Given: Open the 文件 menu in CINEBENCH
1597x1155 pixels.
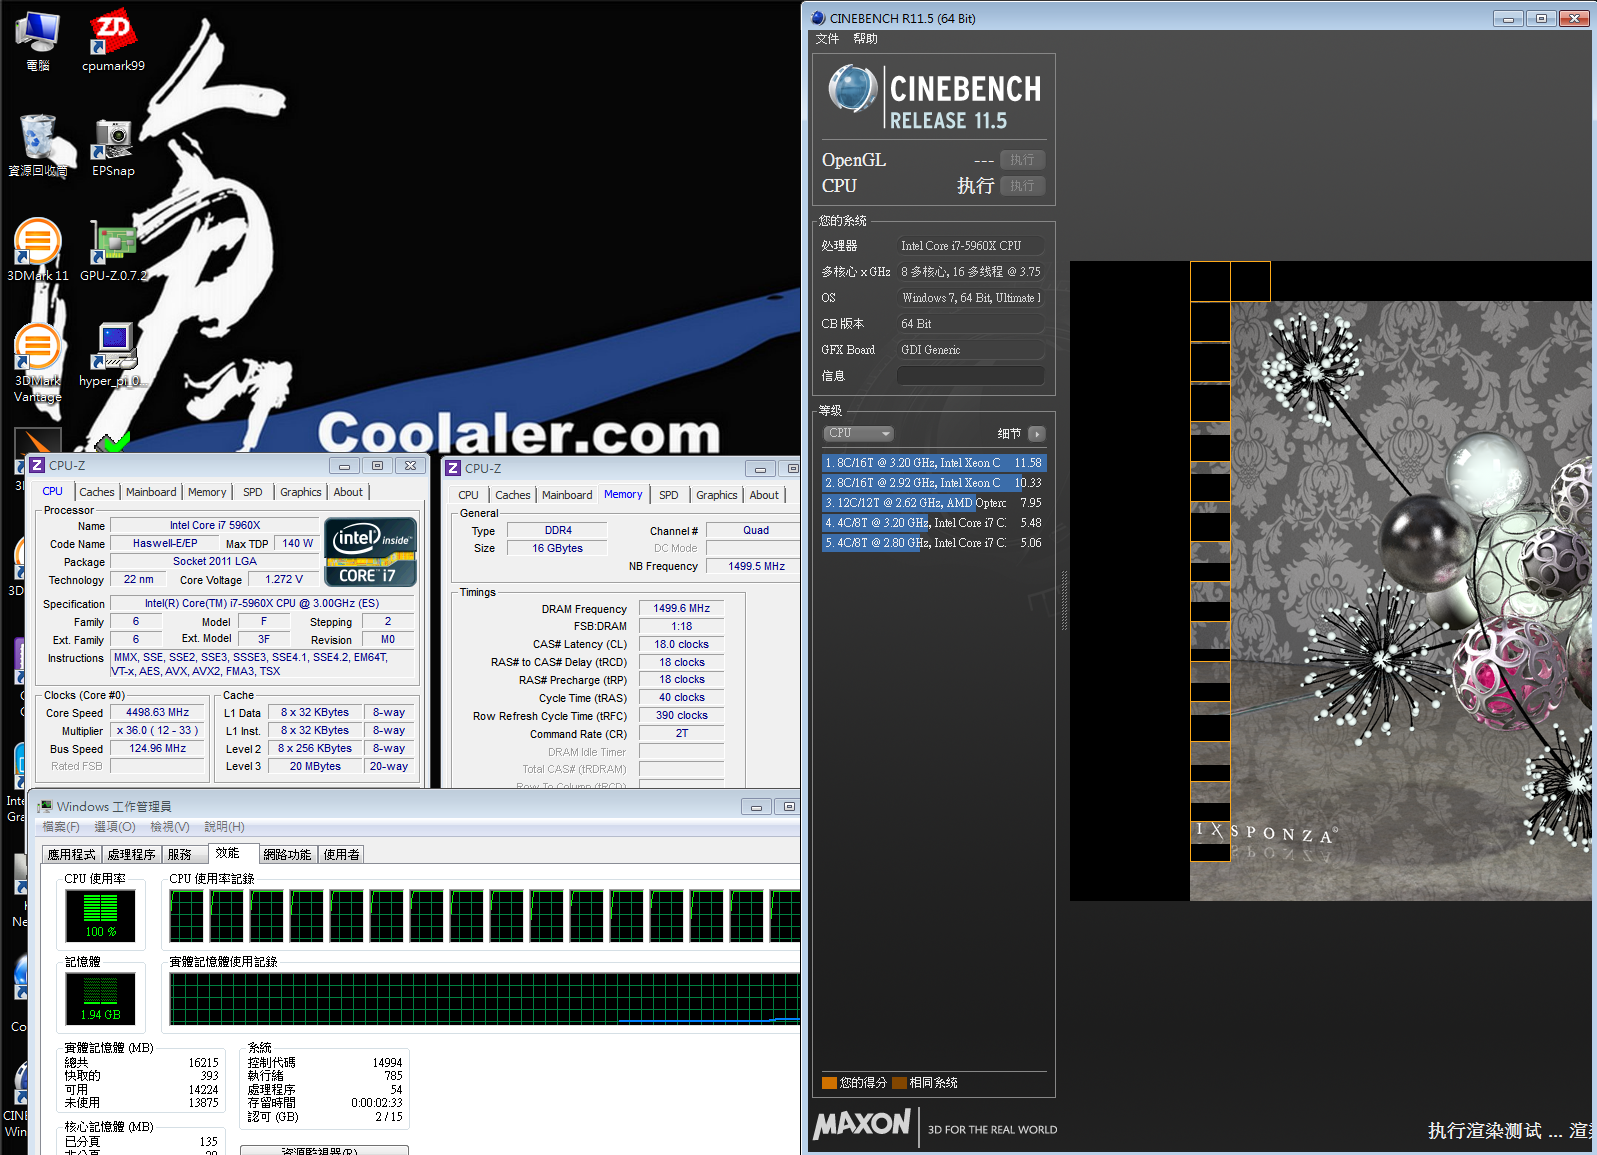Looking at the screenshot, I should click(827, 39).
